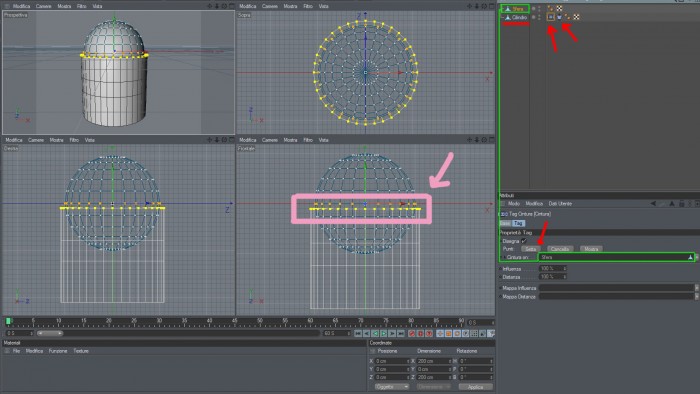The image size is (700, 394).
Task: Click the UVW checkerboard tag on Cilindro
Action: pyautogui.click(x=576, y=17)
